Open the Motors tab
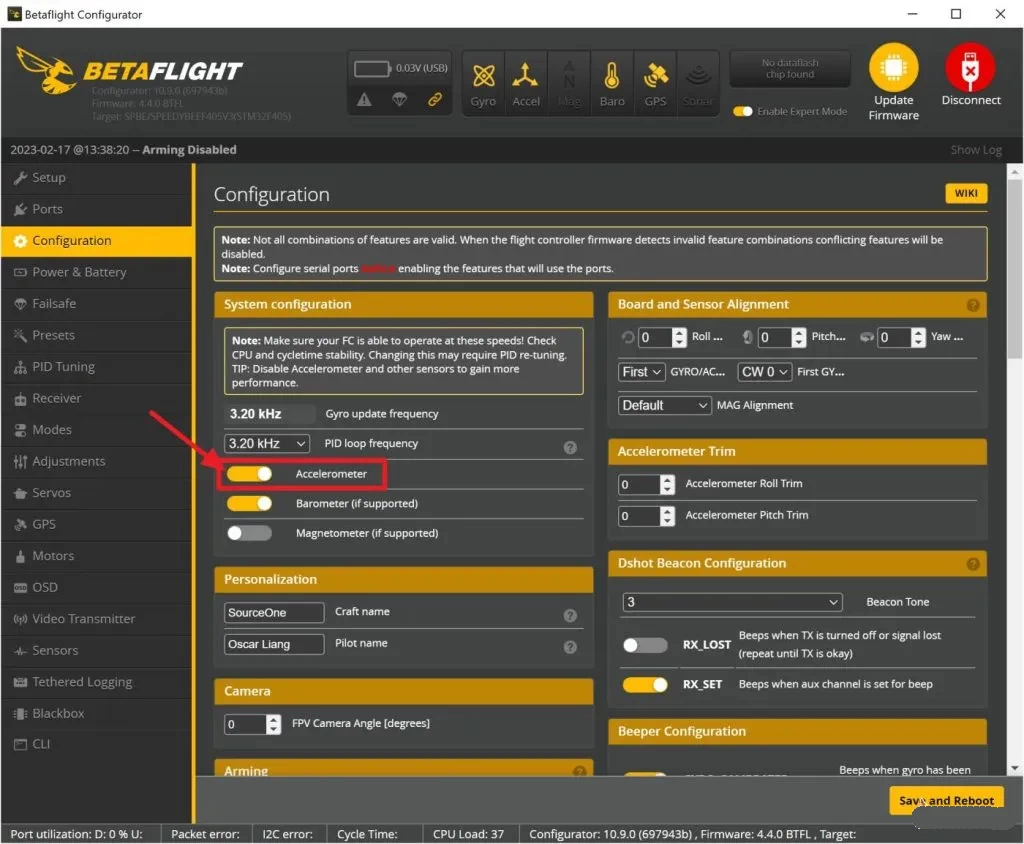This screenshot has height=844, width=1024. click(97, 556)
